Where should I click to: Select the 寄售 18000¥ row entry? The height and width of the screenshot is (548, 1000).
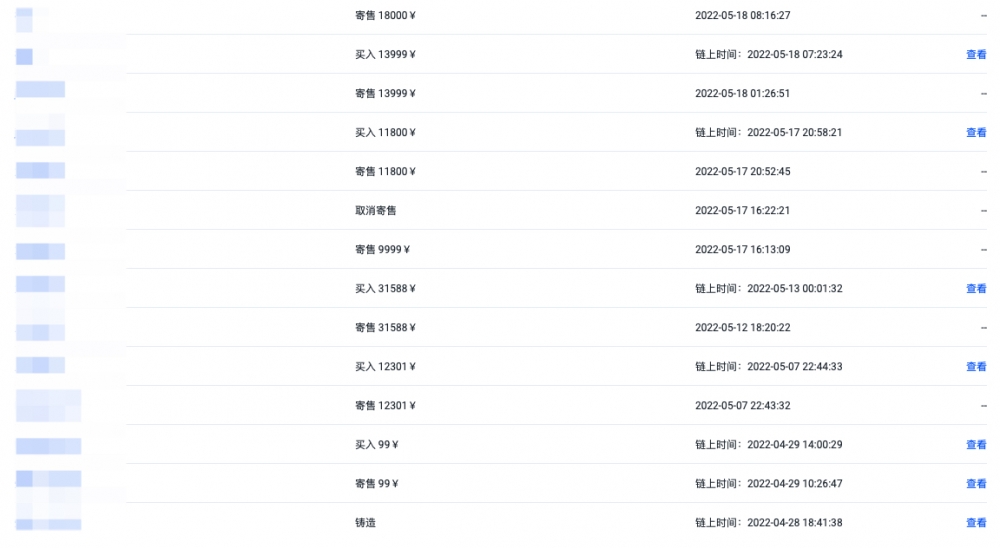(x=385, y=15)
